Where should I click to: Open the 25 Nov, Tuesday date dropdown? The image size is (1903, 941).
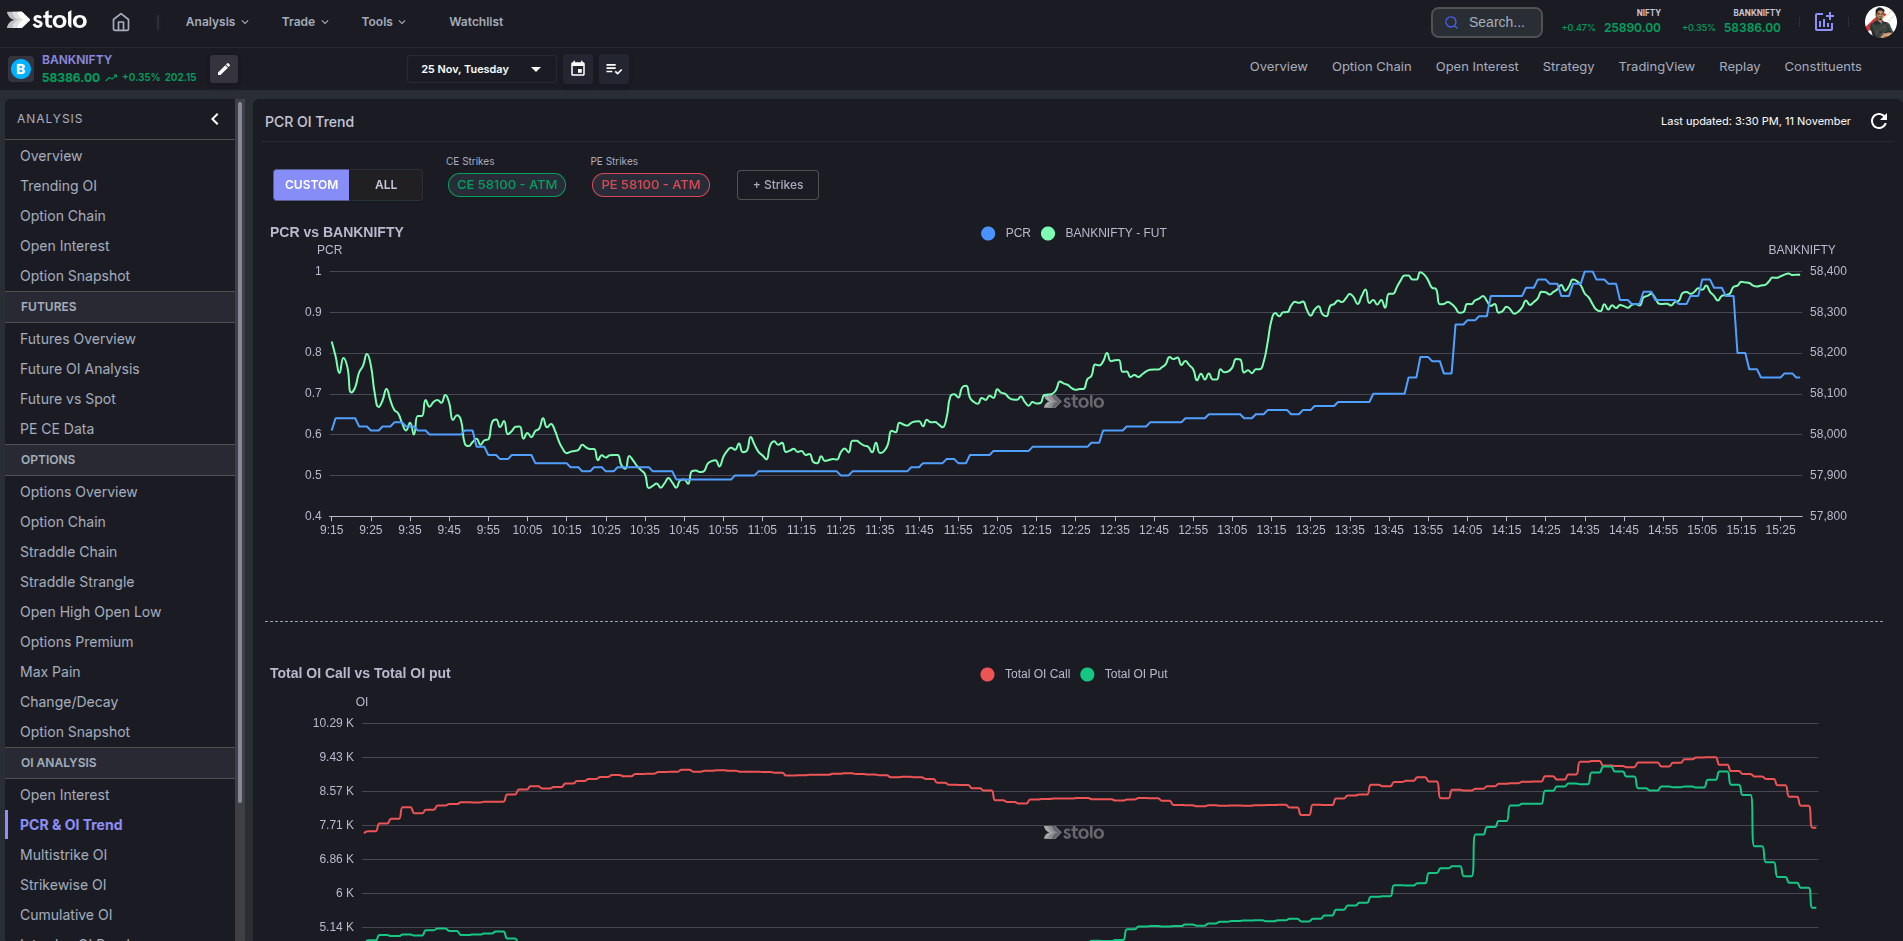click(x=481, y=69)
